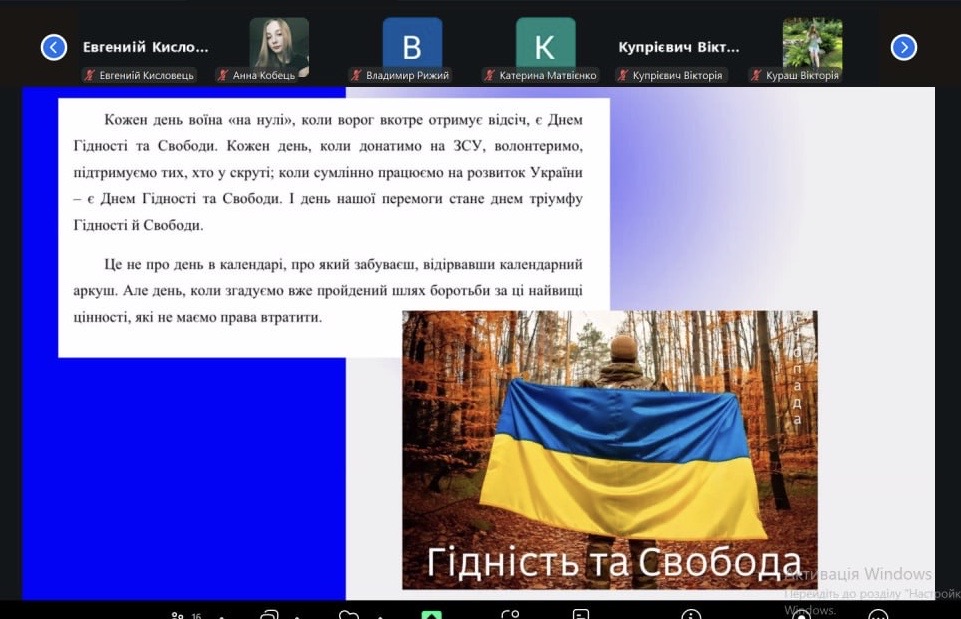Click the white text box on the slide
961x619 pixels.
point(333,225)
